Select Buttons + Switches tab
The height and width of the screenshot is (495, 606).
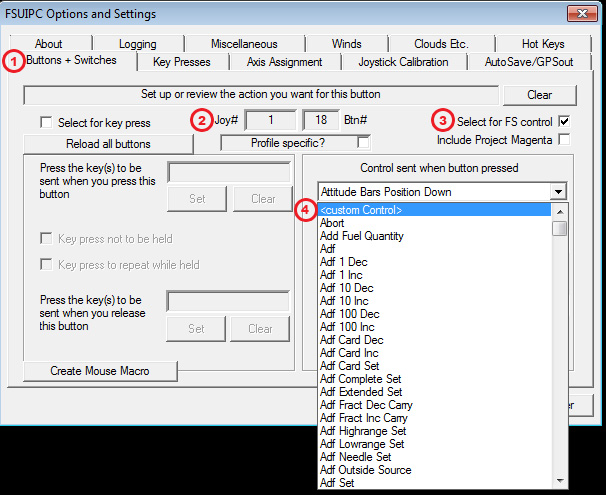pos(71,60)
